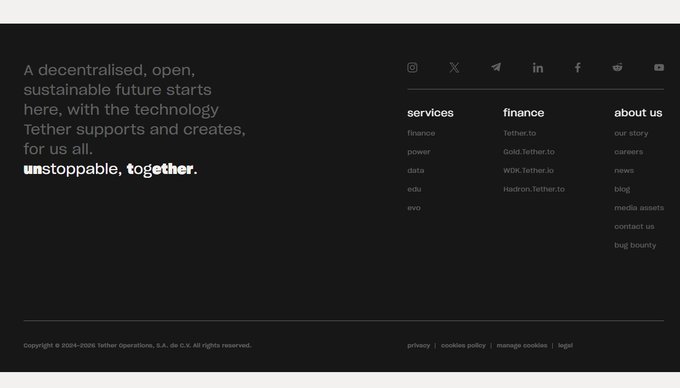
Task: Click the copyright notice text
Action: [137, 346]
